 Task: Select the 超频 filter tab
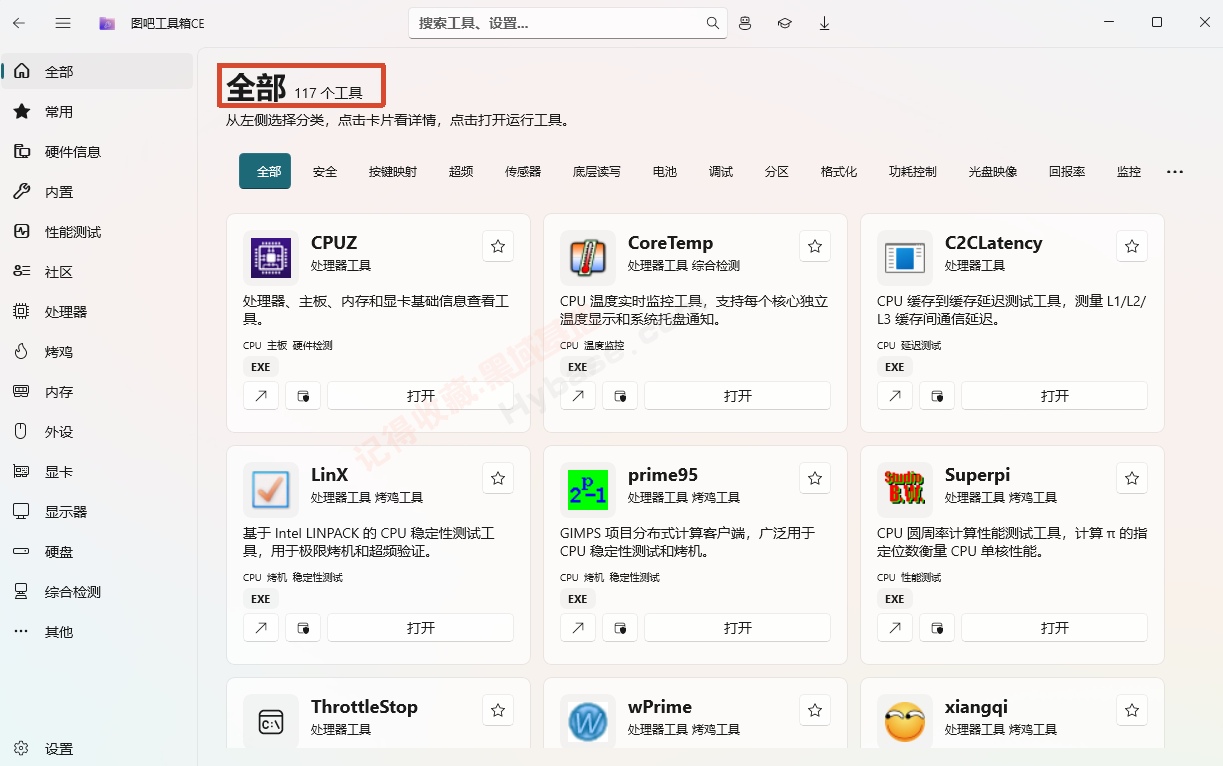point(461,171)
